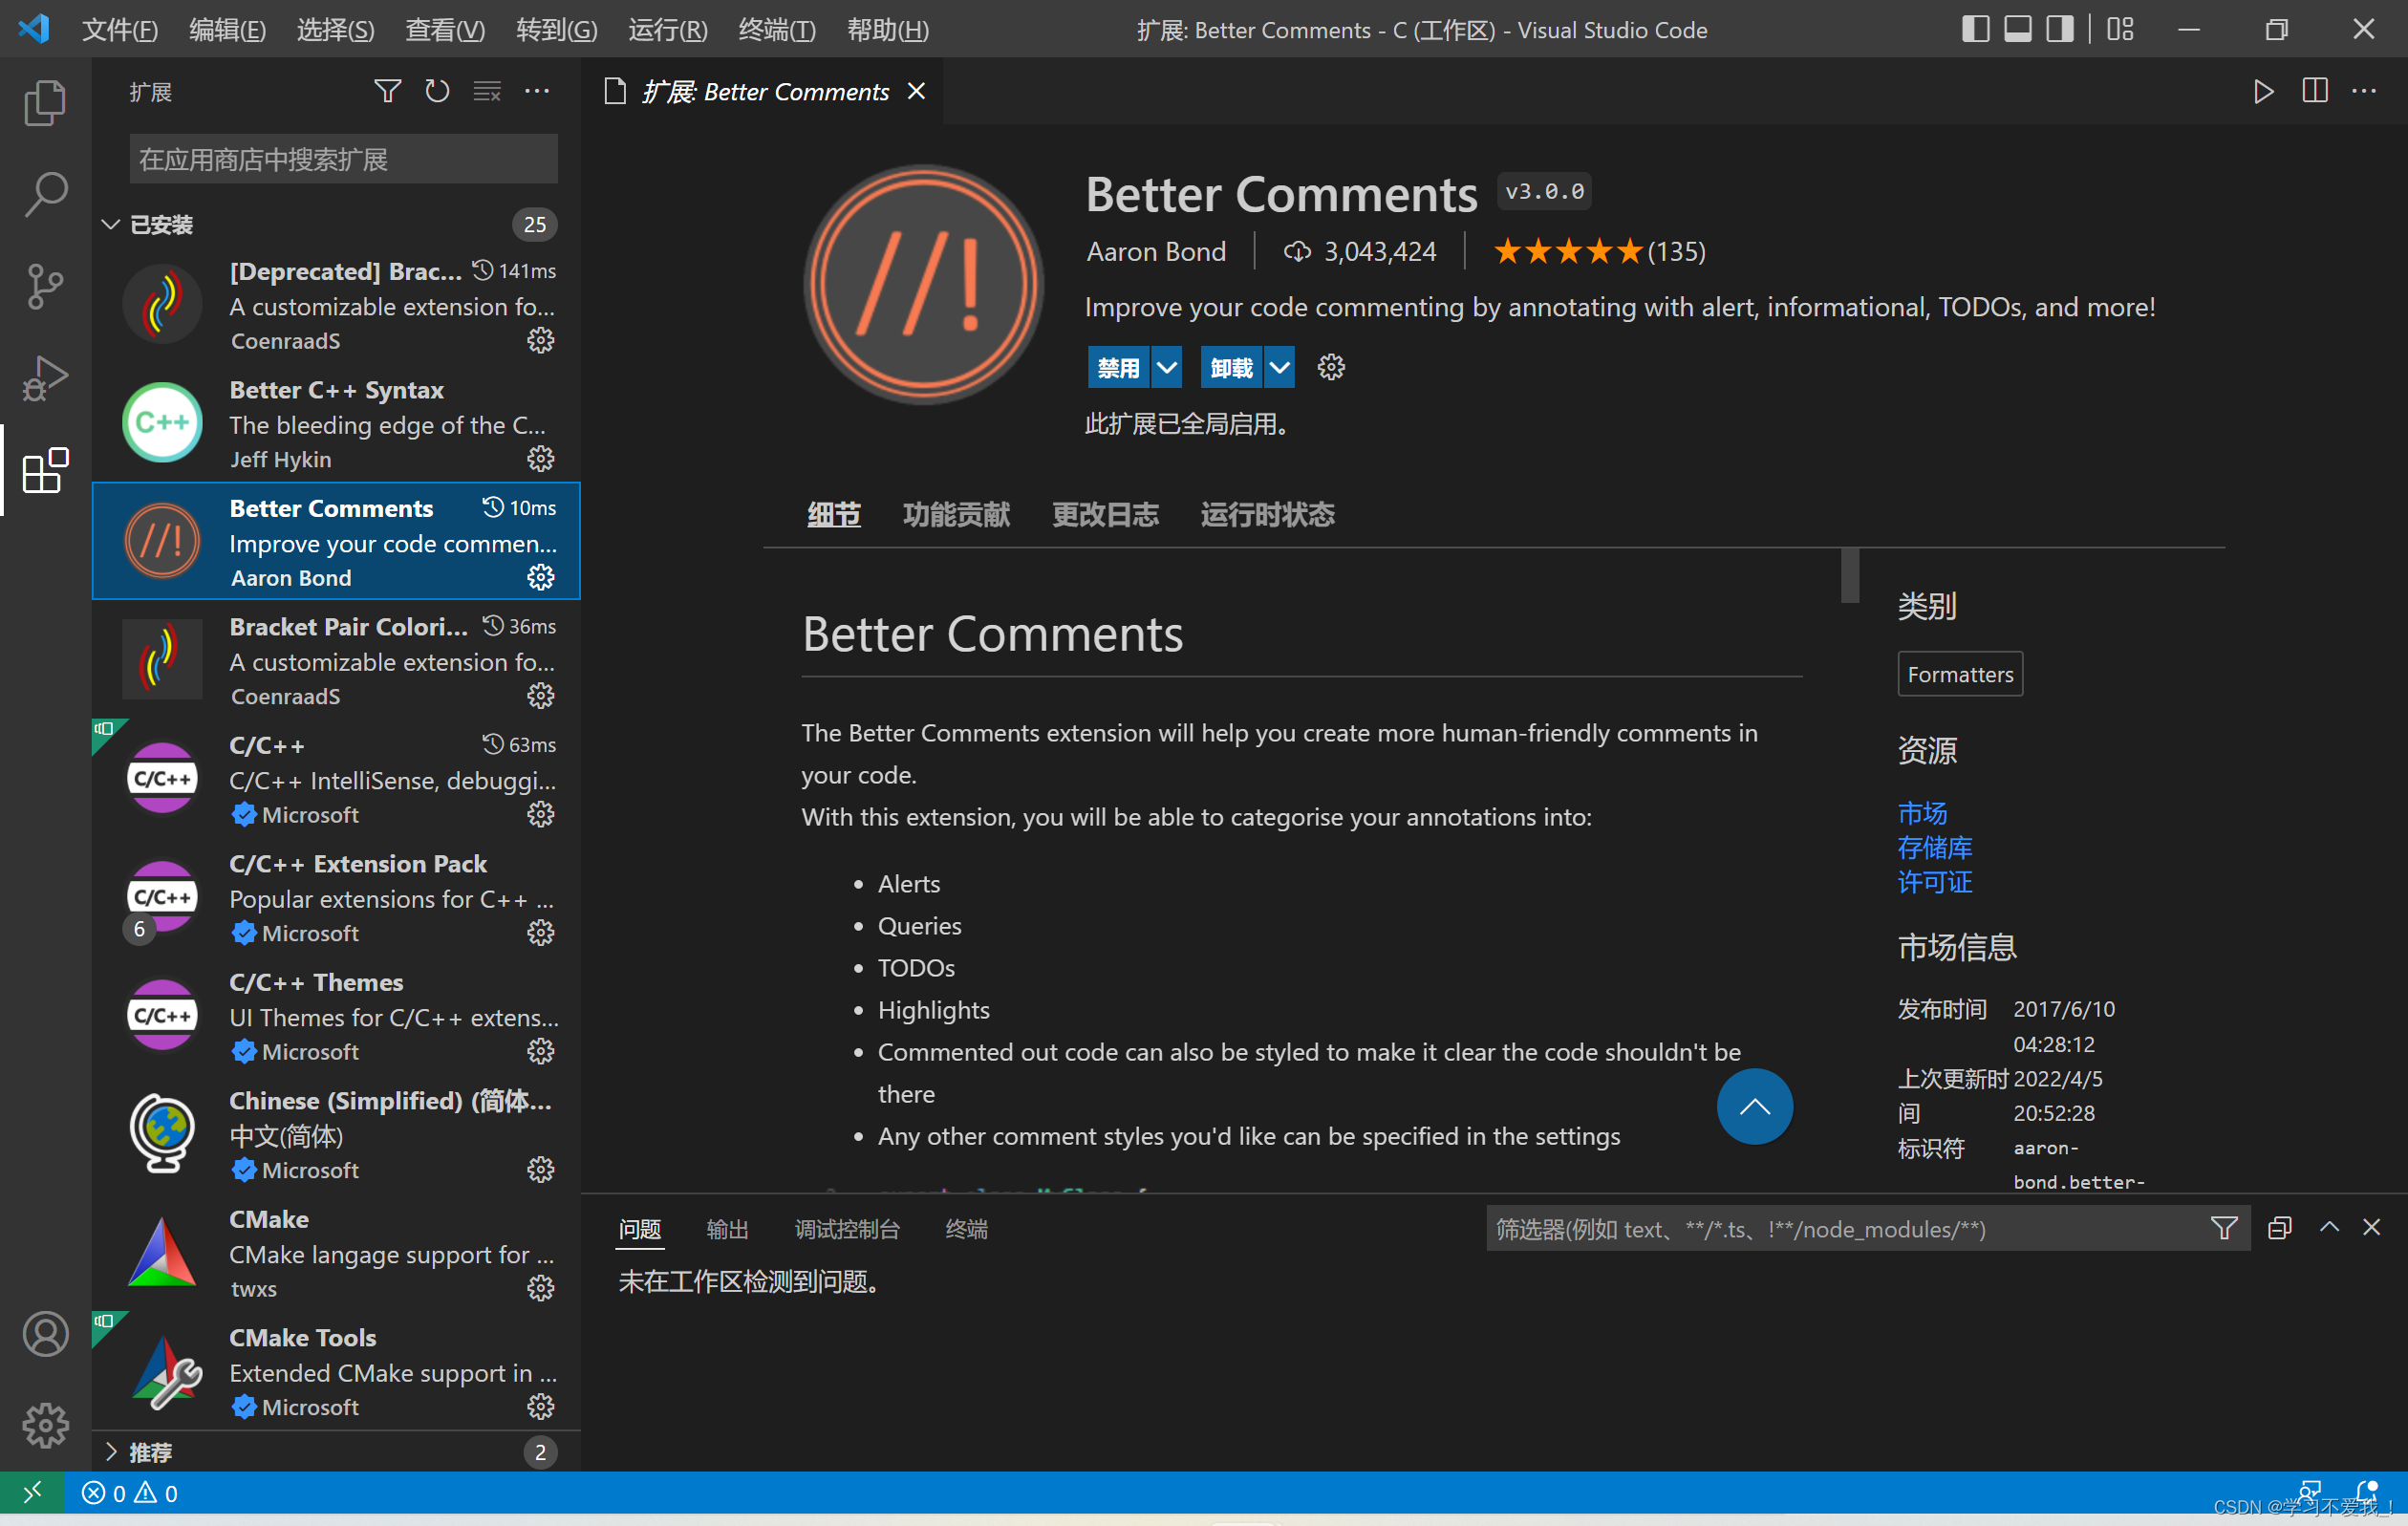Screen dimensions: 2408x1526
Task: Open the Search view icon
Action: coord(45,194)
